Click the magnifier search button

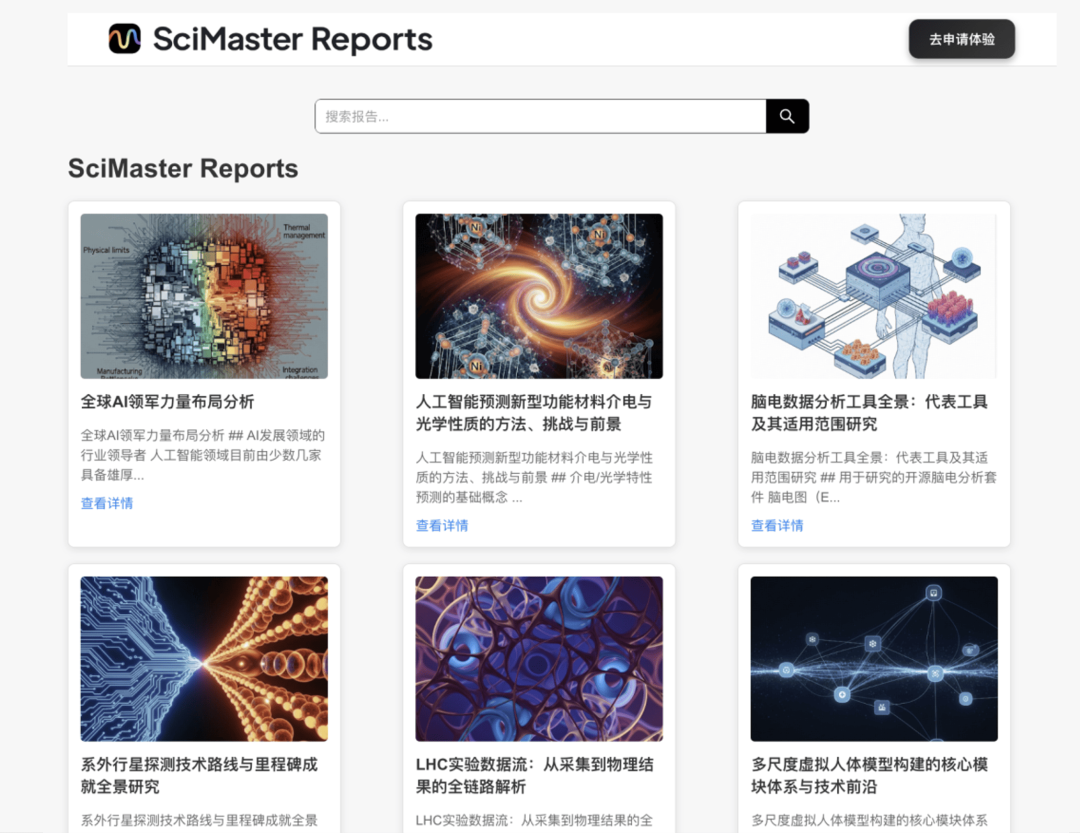click(x=787, y=116)
